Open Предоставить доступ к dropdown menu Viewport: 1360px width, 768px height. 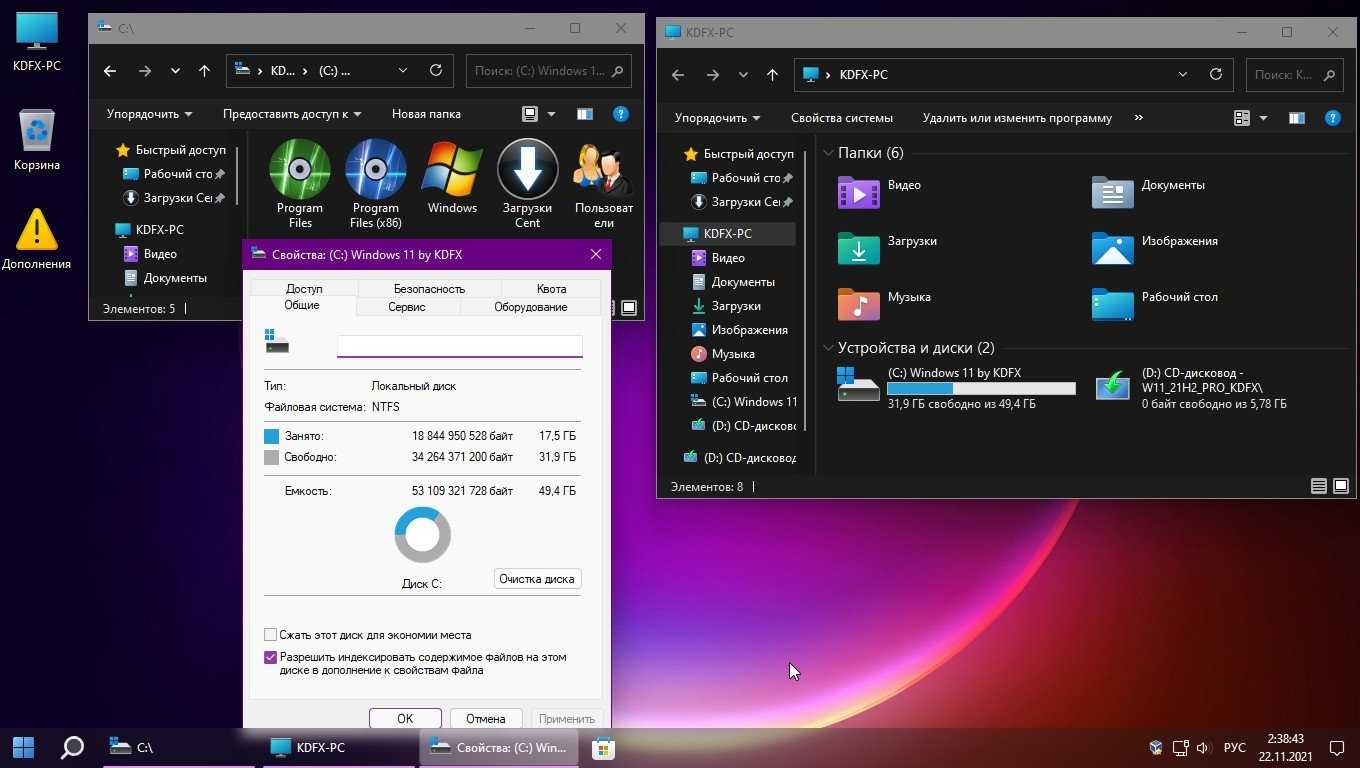point(292,114)
